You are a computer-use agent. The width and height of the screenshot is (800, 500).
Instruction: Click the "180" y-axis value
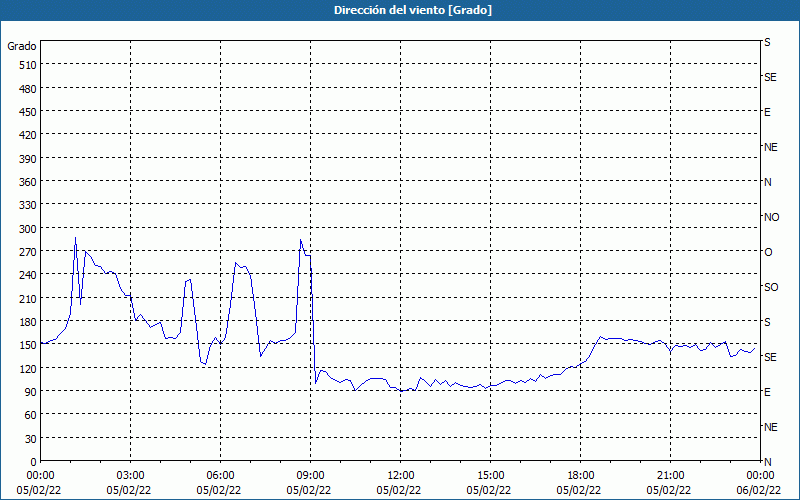[29, 322]
